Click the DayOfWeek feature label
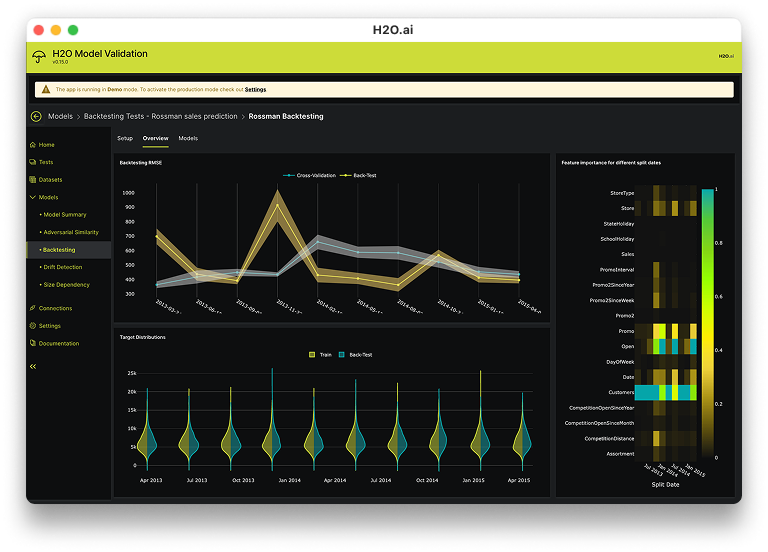Image resolution: width=768 pixels, height=552 pixels. 620,362
